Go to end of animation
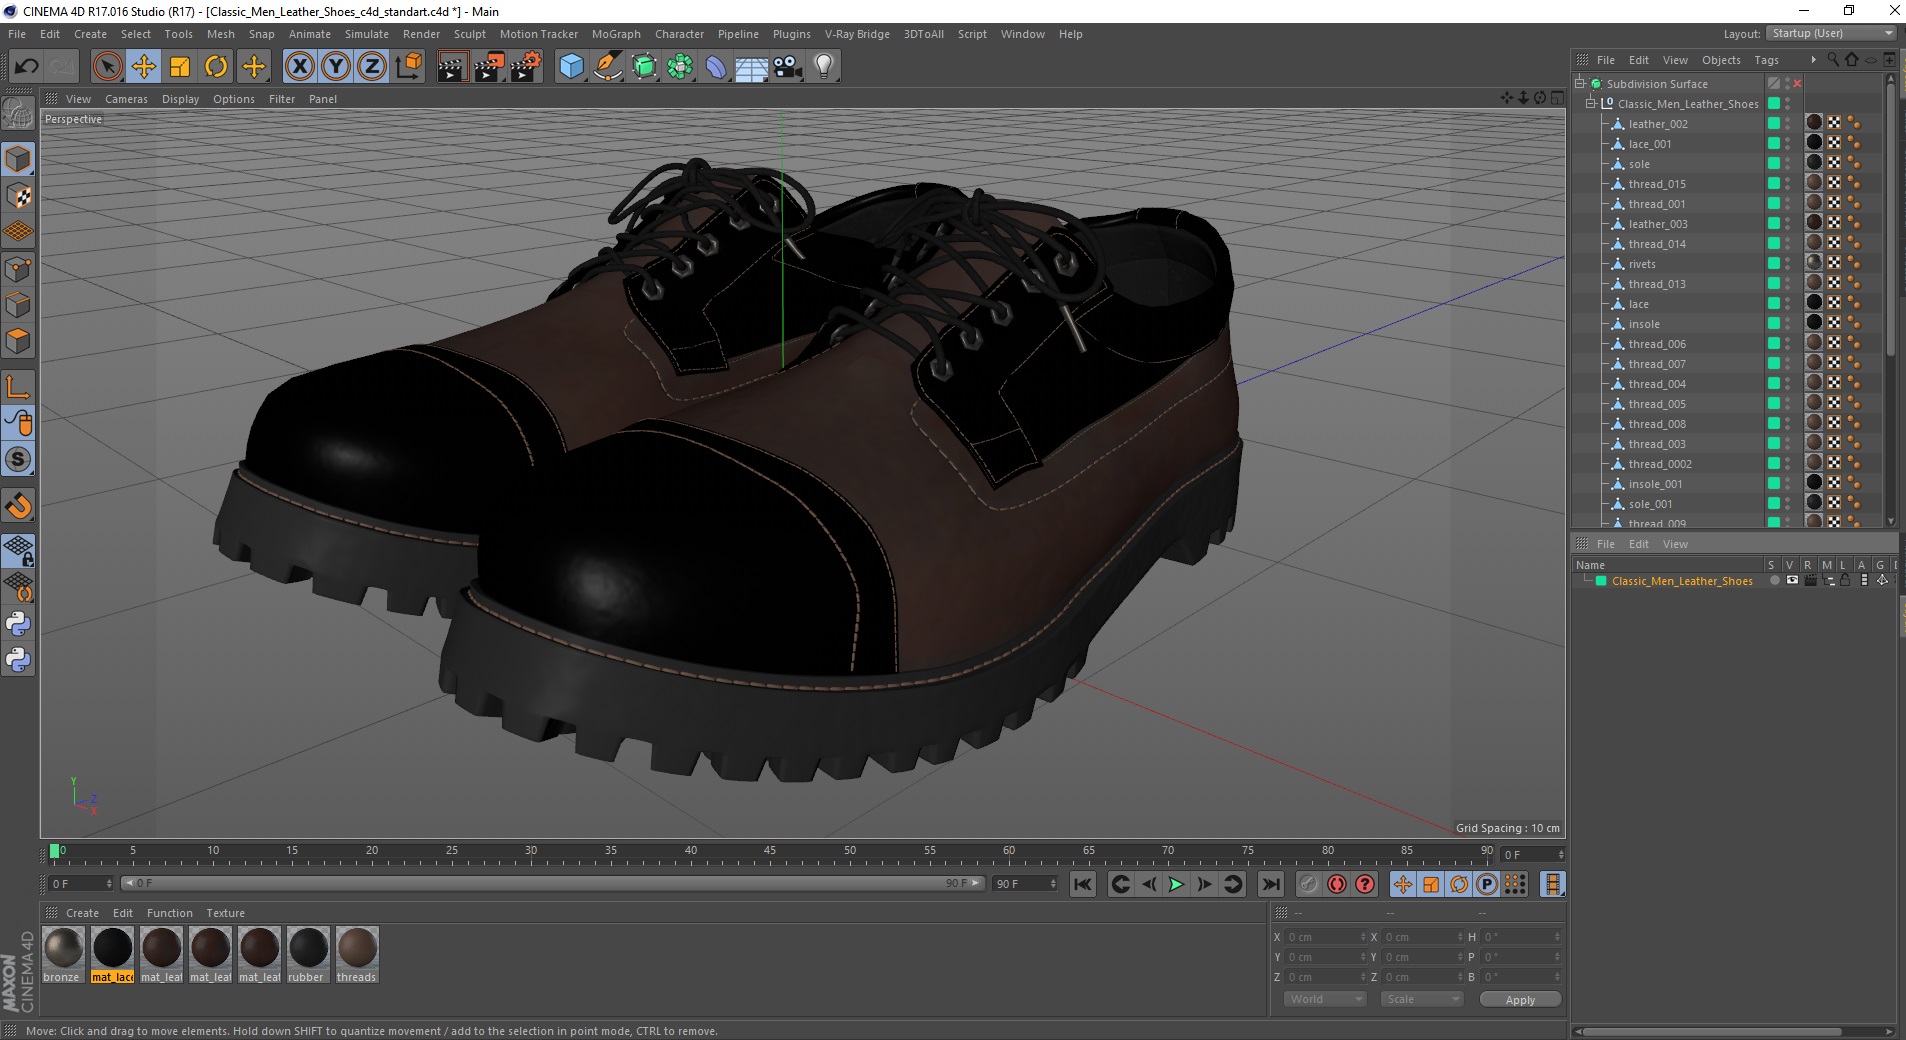 coord(1271,884)
